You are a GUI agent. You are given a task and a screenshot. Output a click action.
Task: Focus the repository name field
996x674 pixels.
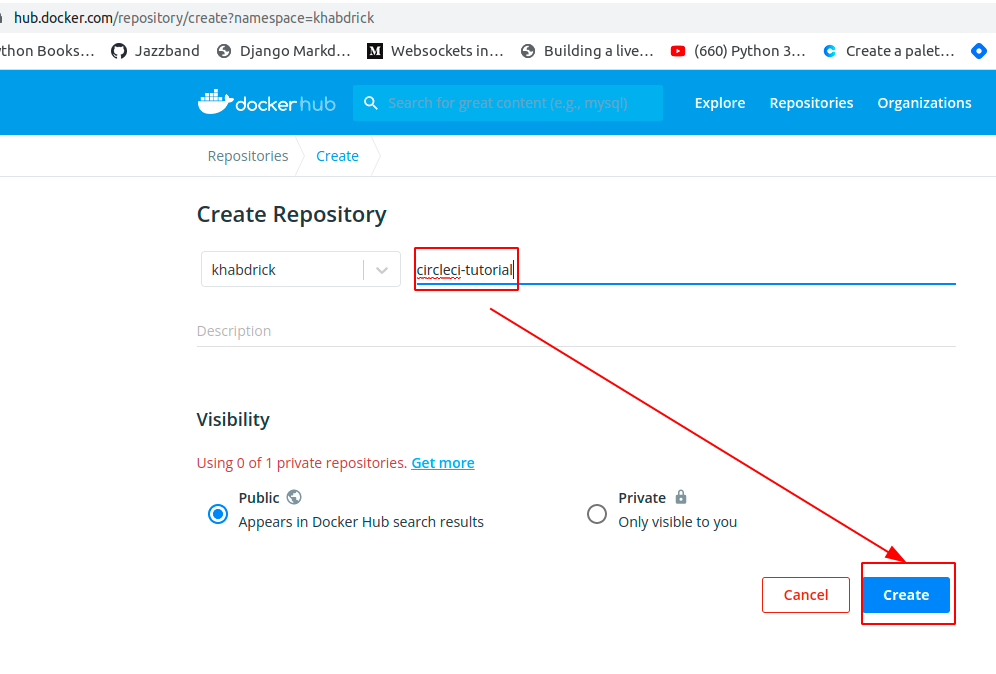tap(685, 270)
